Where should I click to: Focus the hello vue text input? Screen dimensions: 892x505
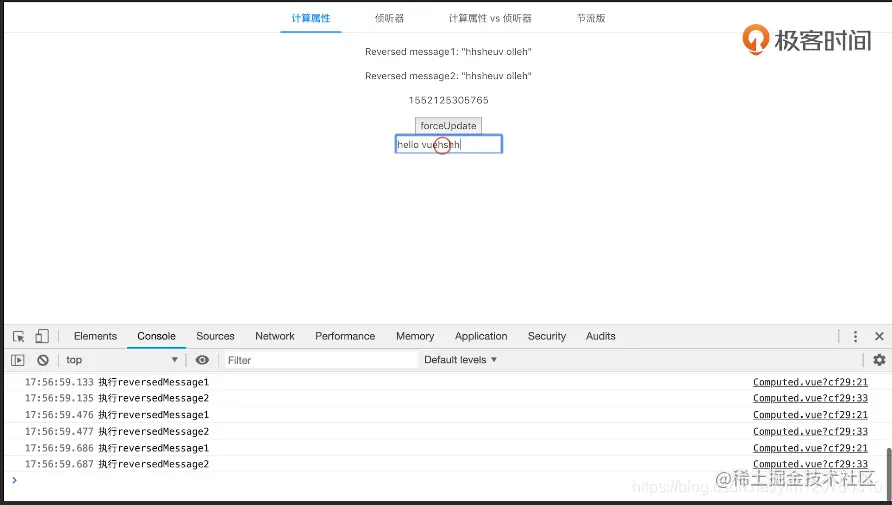449,144
